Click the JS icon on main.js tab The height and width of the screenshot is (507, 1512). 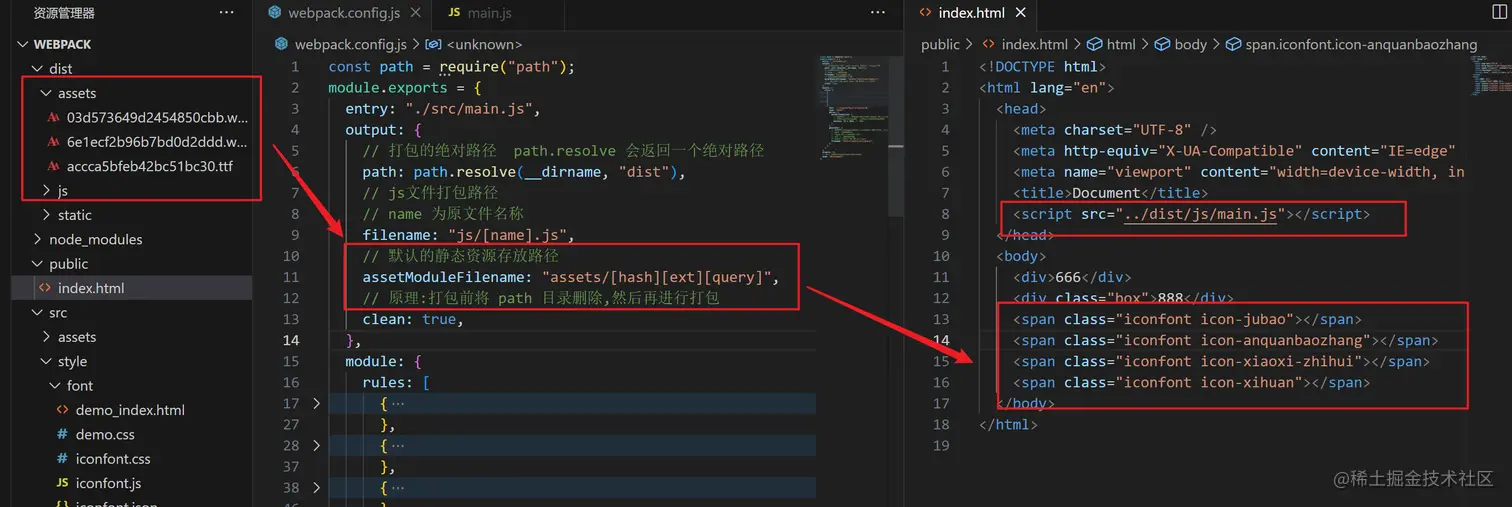tap(454, 13)
